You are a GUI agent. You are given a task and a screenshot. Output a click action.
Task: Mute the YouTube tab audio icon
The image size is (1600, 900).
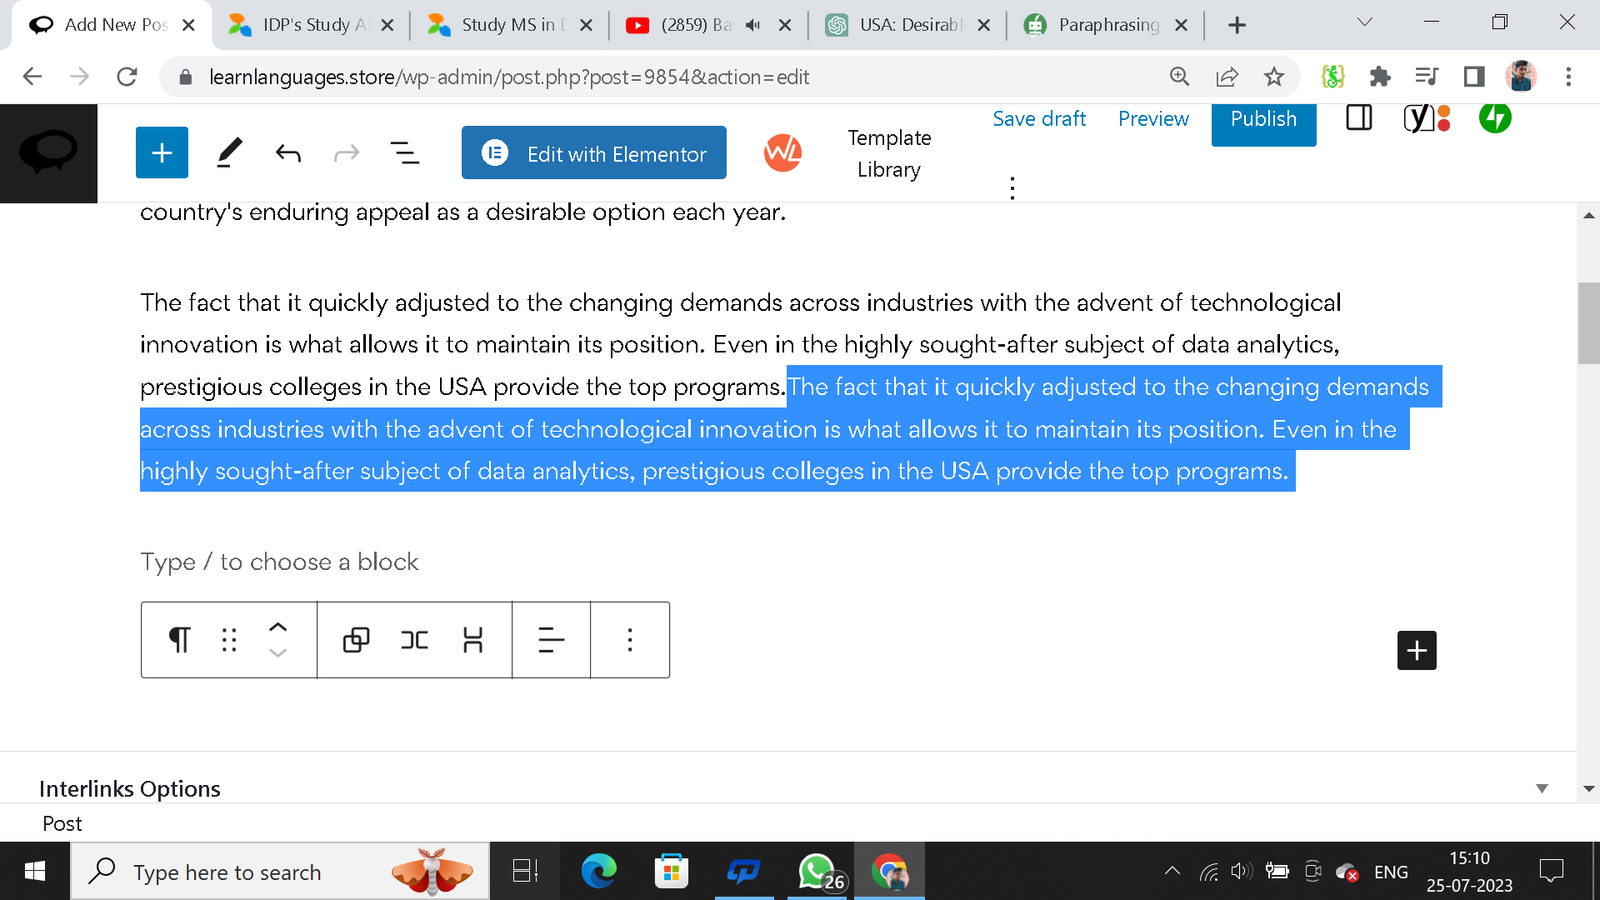tap(753, 25)
